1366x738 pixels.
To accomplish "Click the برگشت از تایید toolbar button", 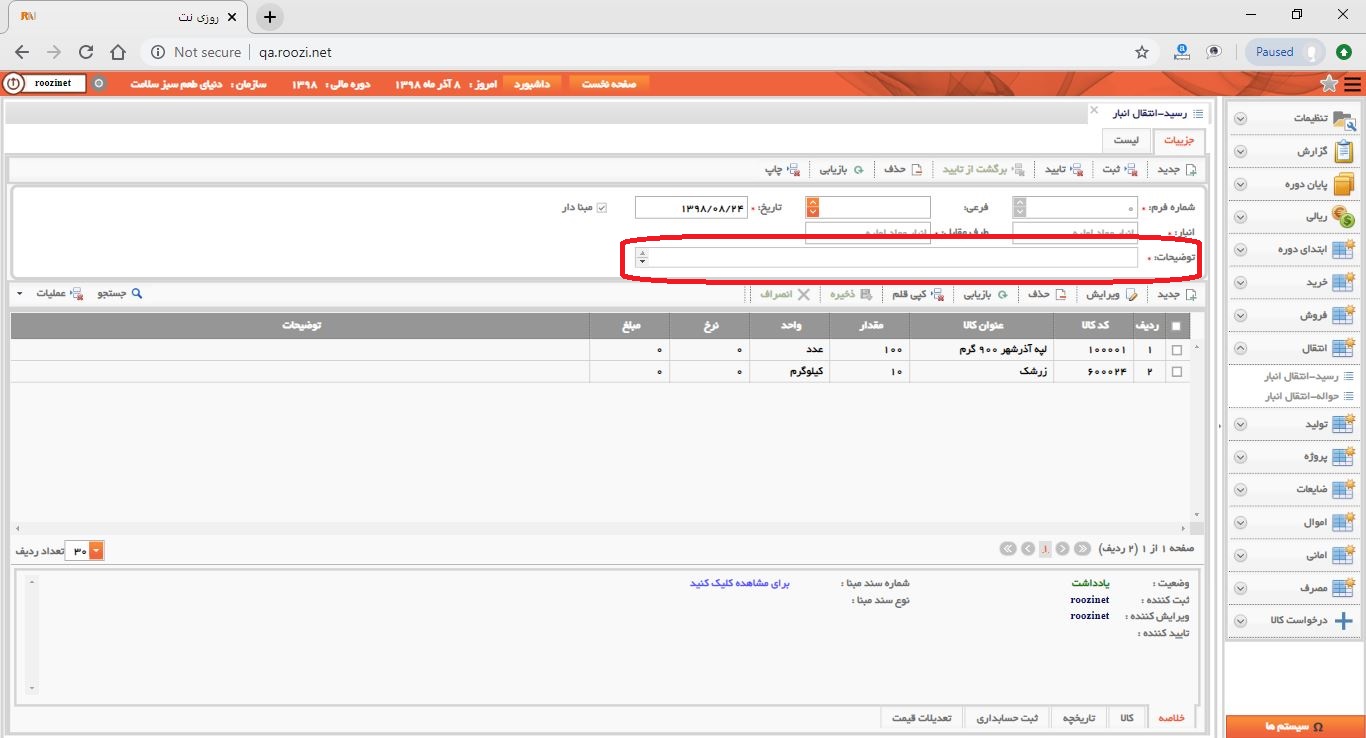I will pos(983,169).
